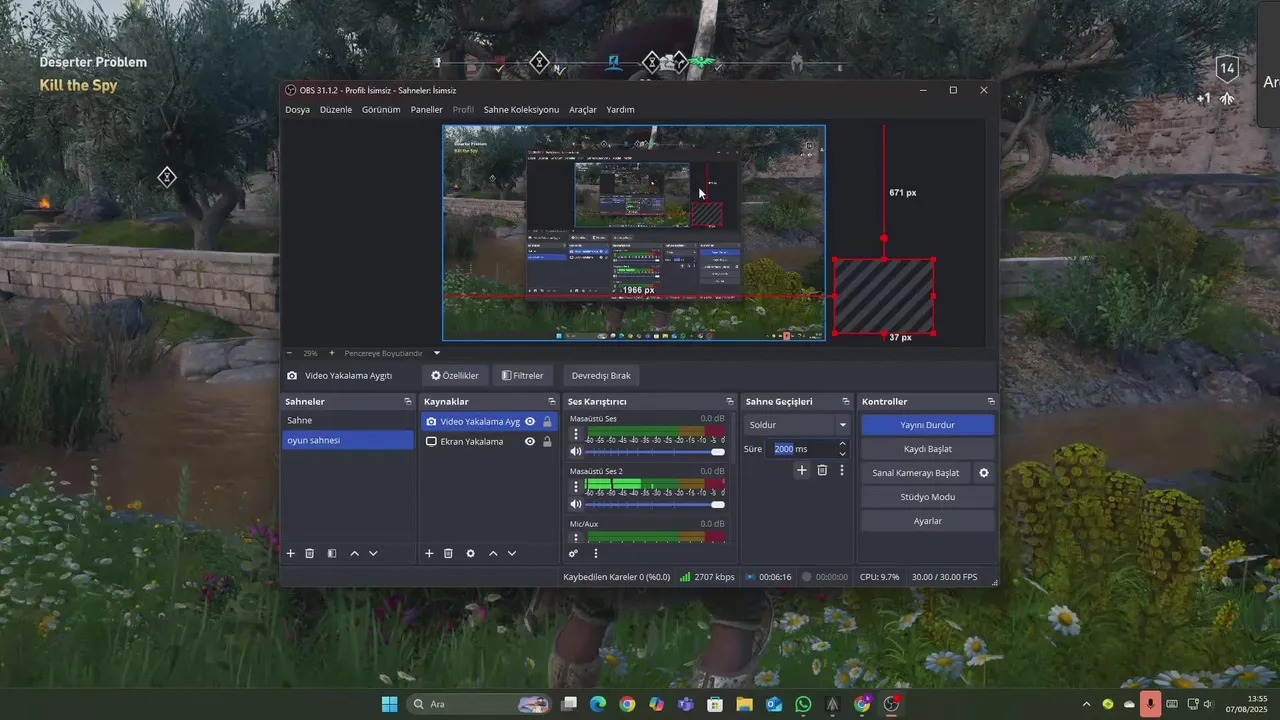Add a new source in Kaynaklar panel
The height and width of the screenshot is (720, 1280).
pos(429,553)
